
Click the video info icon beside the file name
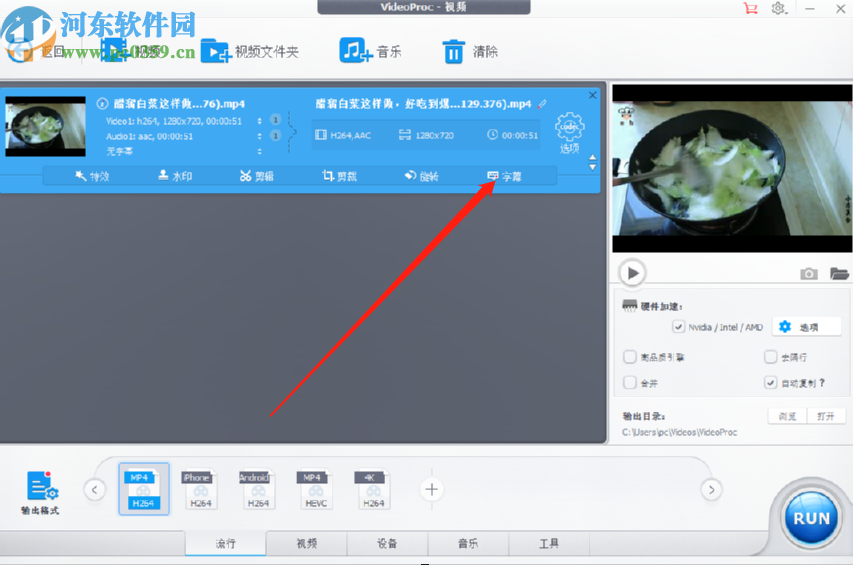pyautogui.click(x=102, y=103)
